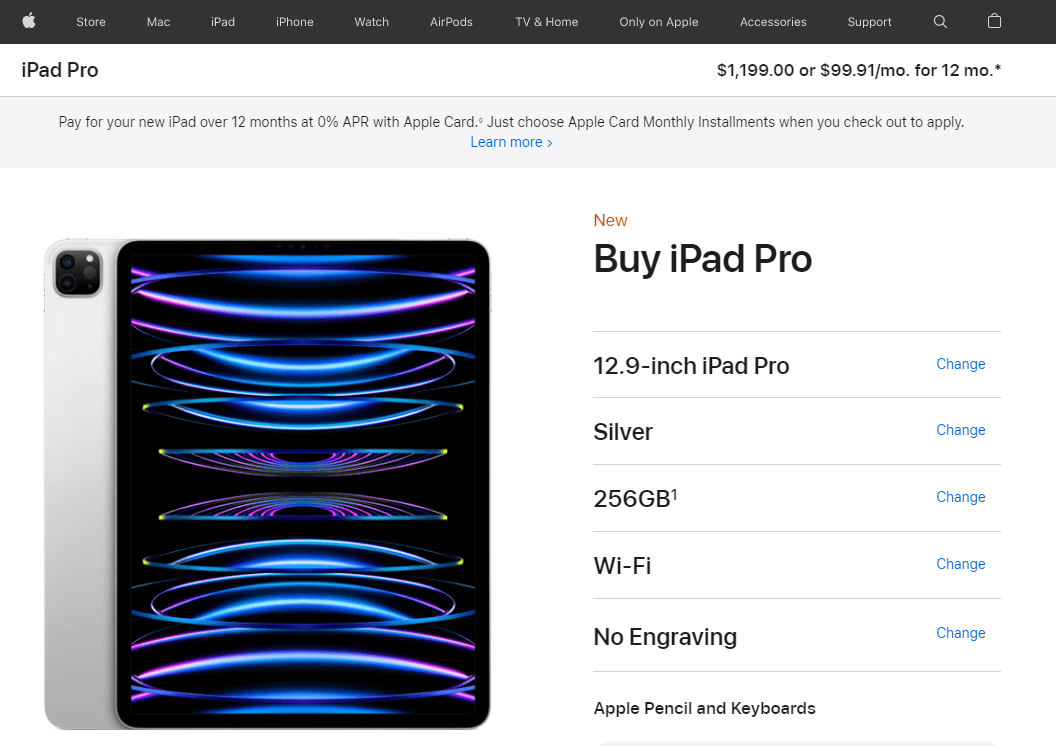Change the Silver color option
This screenshot has height=746, width=1056.
pos(960,430)
